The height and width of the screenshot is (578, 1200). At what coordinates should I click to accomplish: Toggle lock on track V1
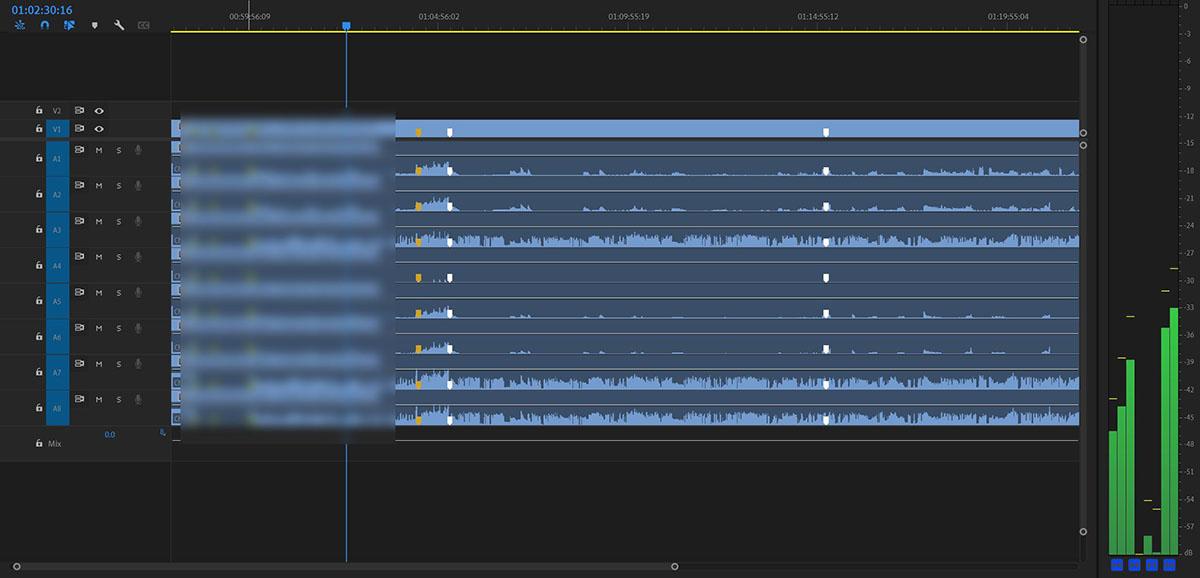(x=39, y=129)
